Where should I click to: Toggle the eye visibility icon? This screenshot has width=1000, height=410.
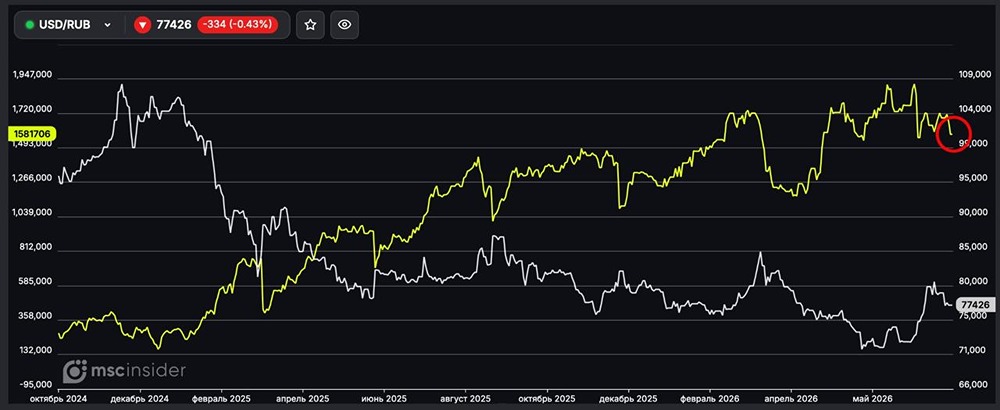pos(344,25)
